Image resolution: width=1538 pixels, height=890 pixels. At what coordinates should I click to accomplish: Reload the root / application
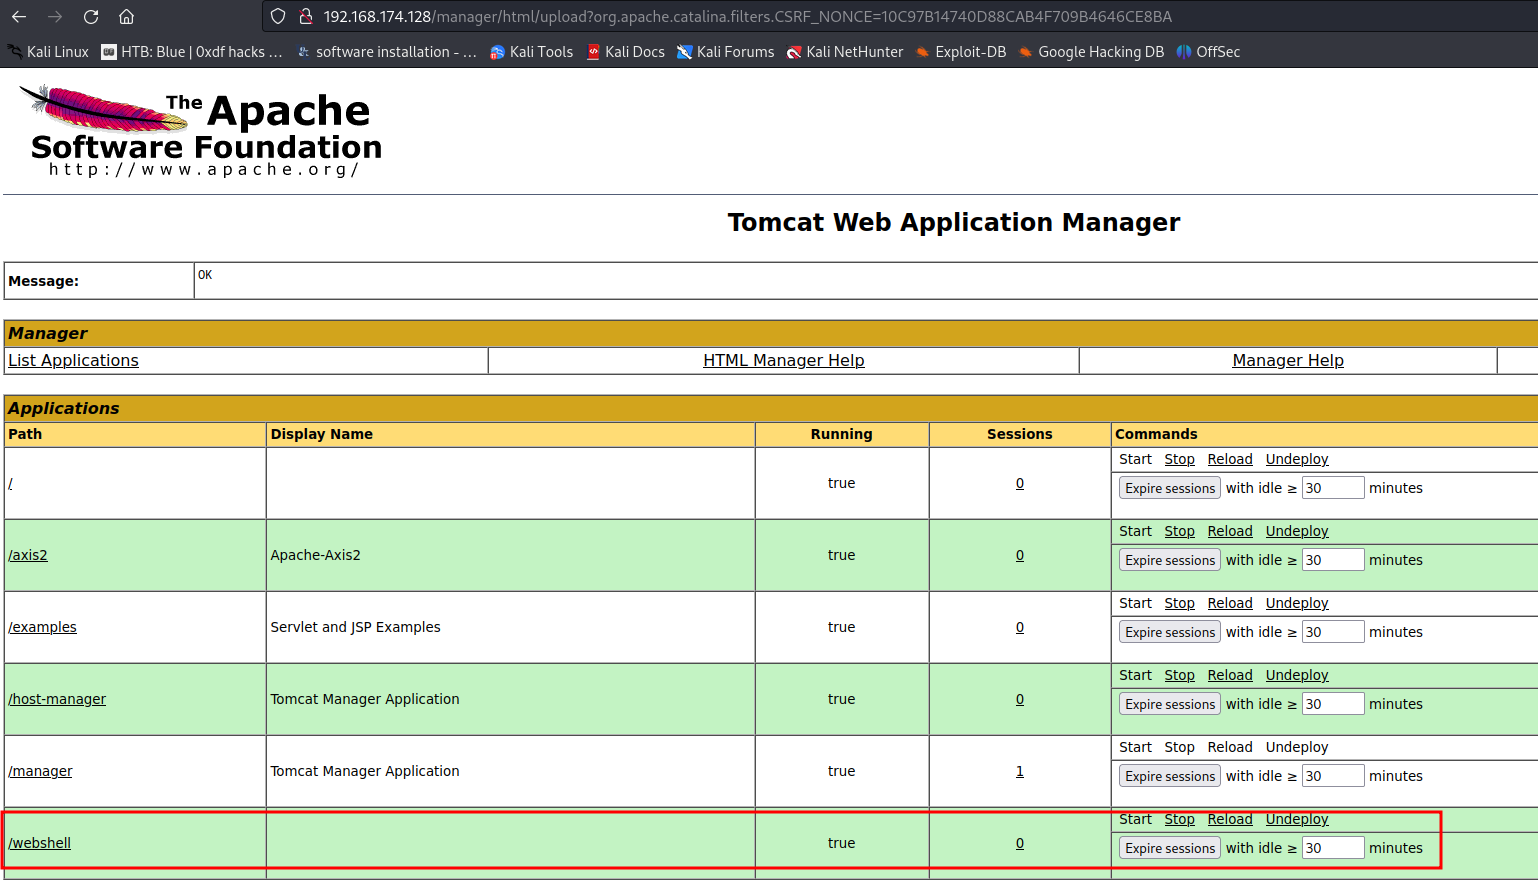[x=1230, y=459]
